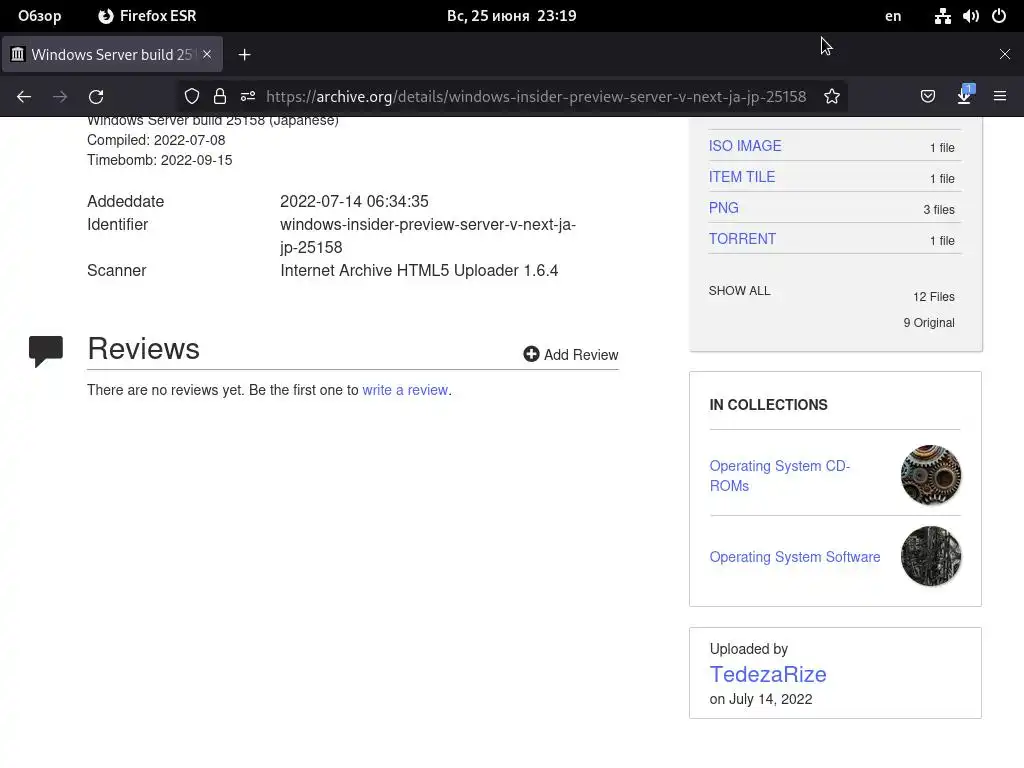Screen dimensions: 1024x768
Task: Click the Operating System Software thumbnail
Action: coord(931,556)
